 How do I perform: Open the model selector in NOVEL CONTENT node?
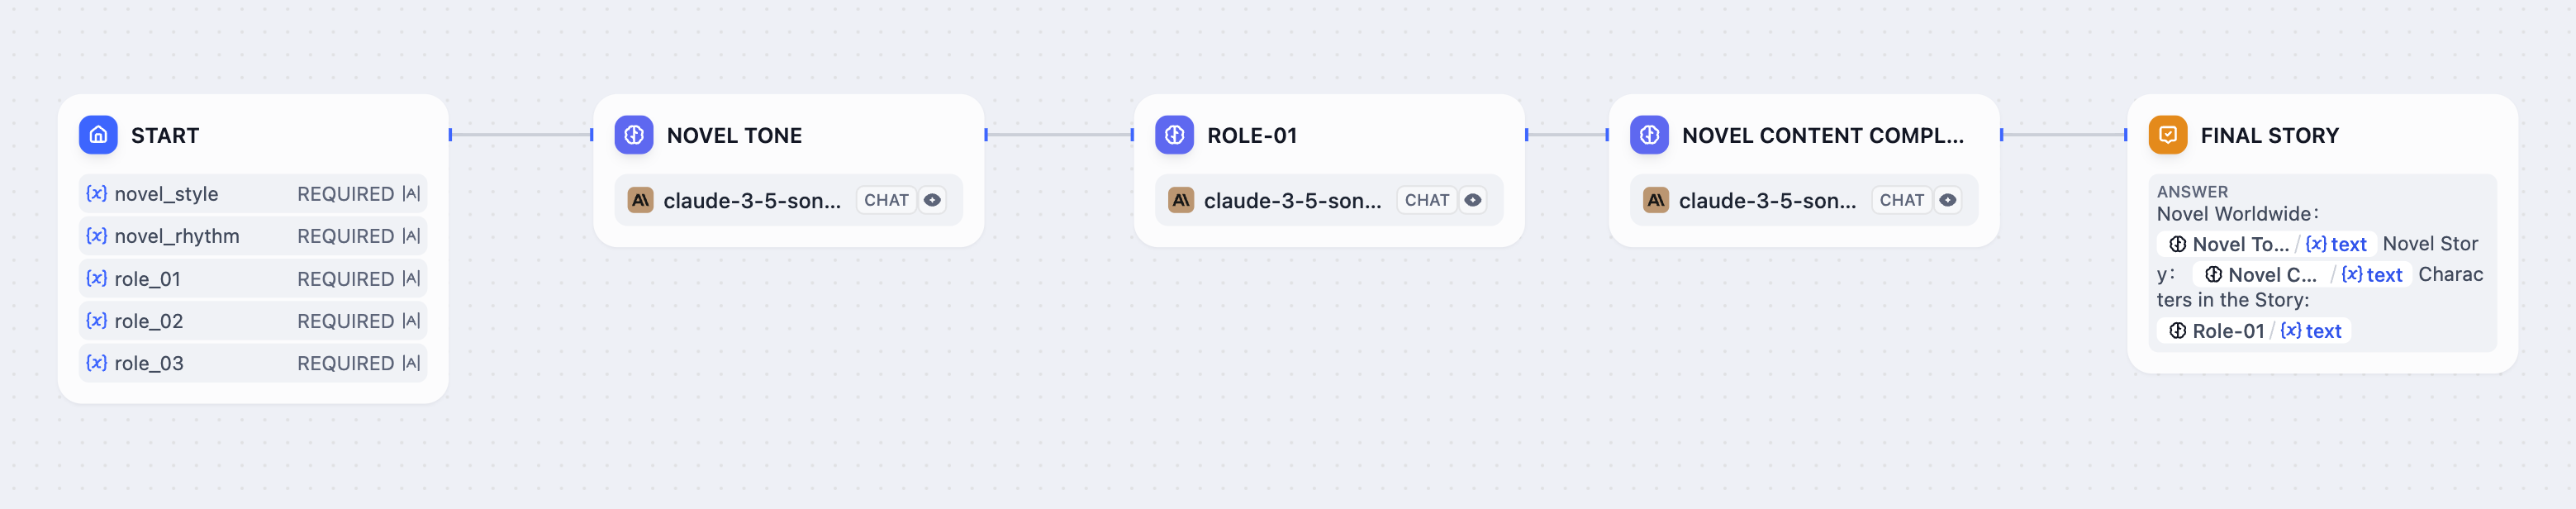[1767, 200]
